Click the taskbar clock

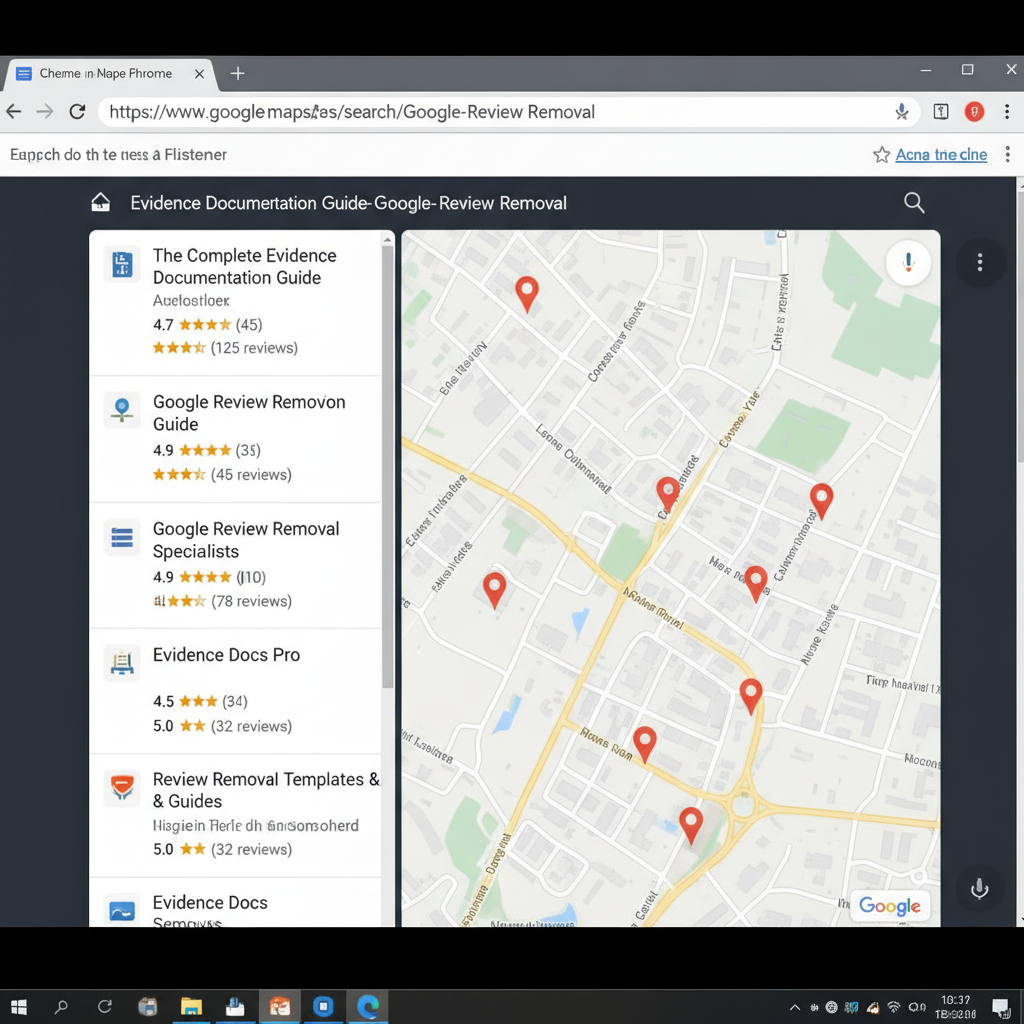(x=955, y=1007)
